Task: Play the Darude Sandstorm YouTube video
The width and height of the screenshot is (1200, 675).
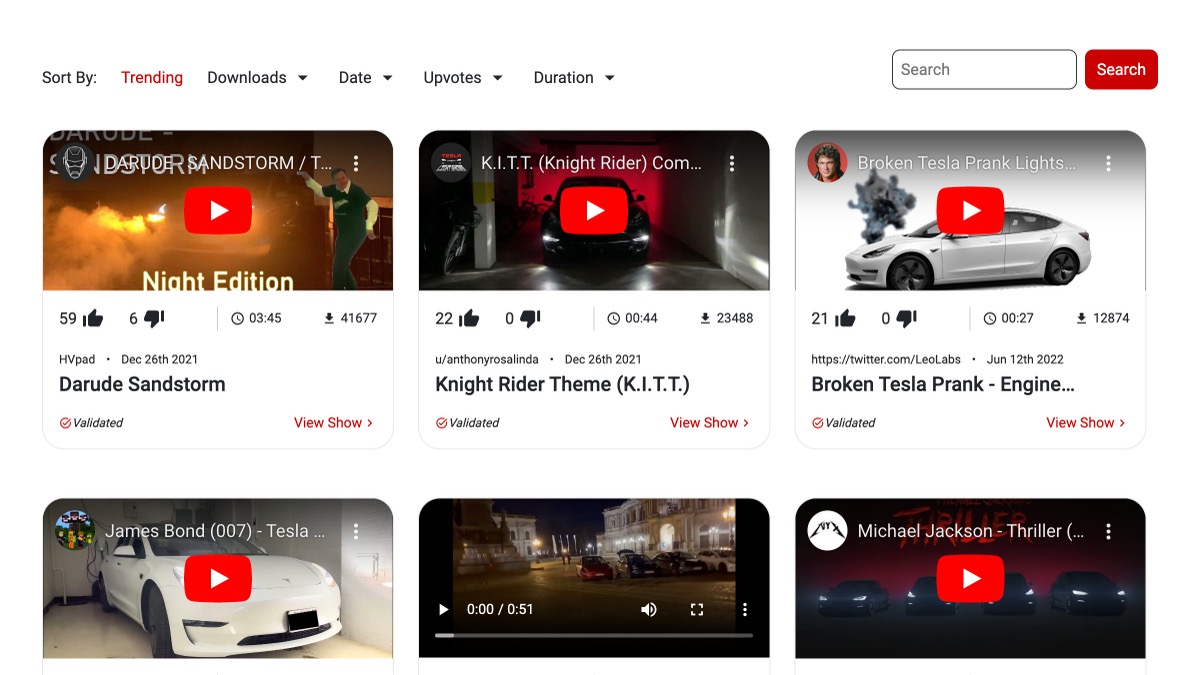Action: [x=218, y=210]
